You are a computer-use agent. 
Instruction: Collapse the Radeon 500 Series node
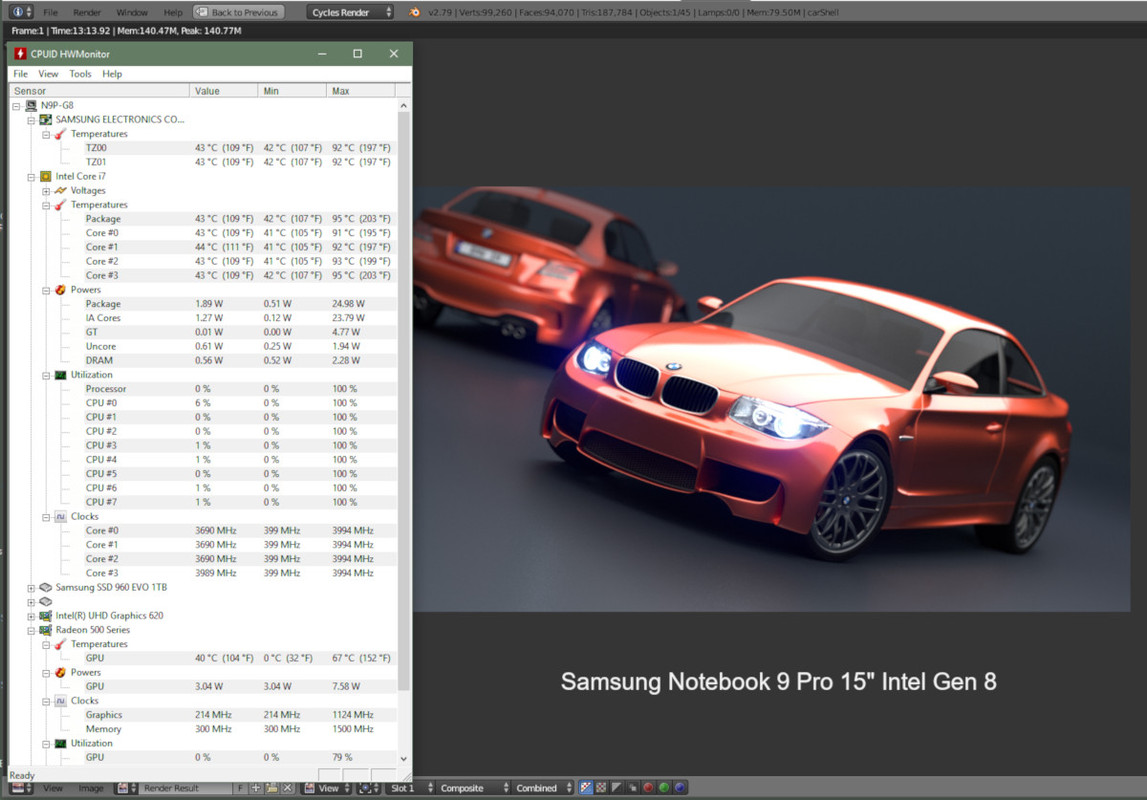click(31, 630)
